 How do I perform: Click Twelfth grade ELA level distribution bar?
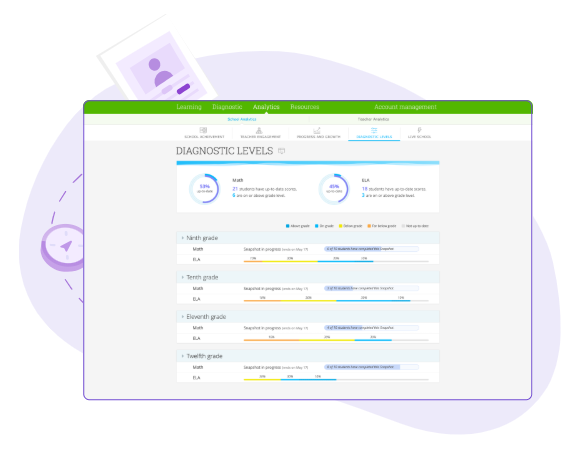(336, 379)
